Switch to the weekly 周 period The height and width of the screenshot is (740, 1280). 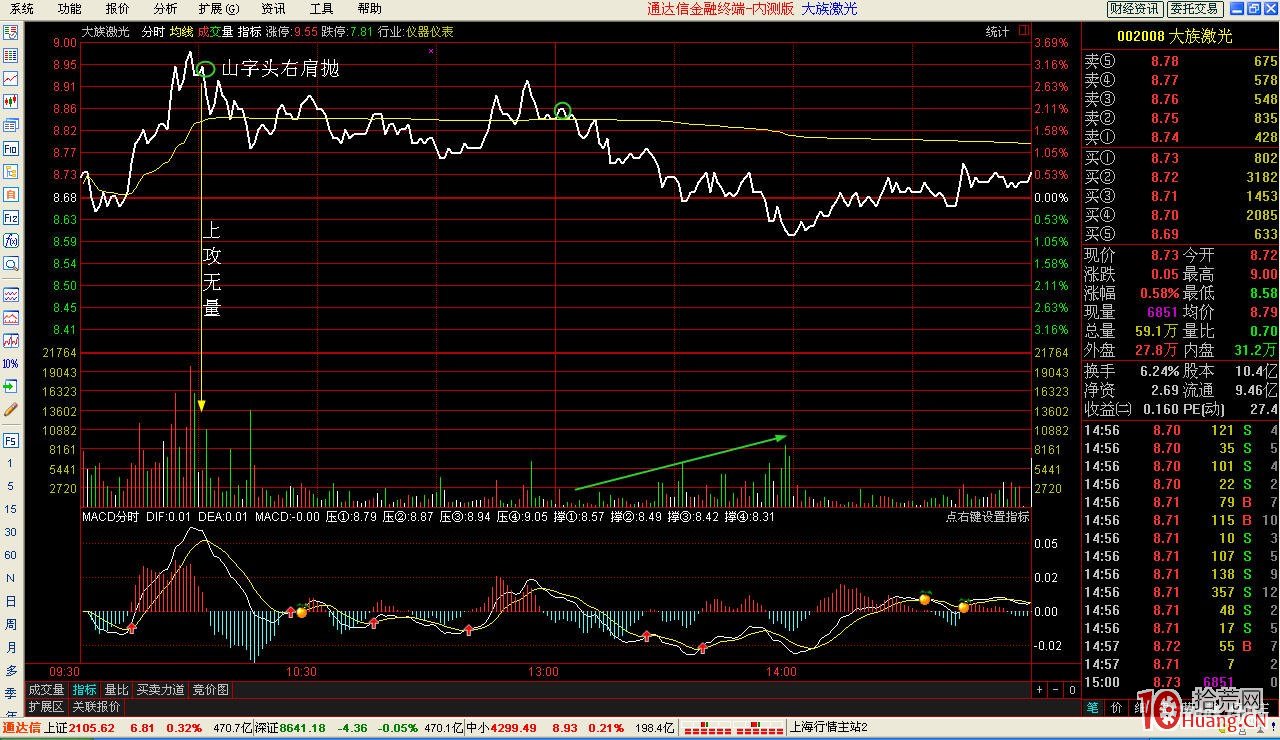(x=11, y=625)
